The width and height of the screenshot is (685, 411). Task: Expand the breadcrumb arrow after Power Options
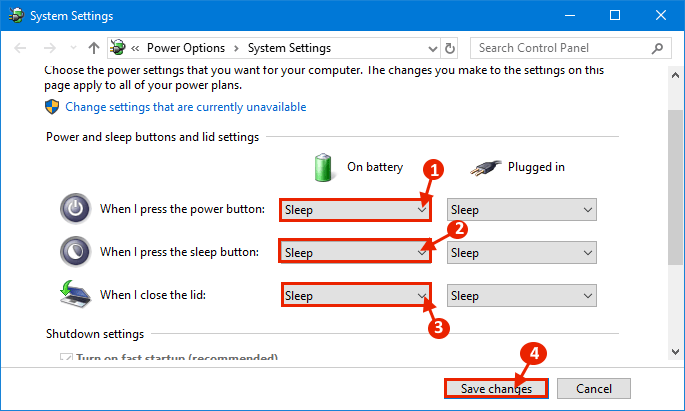(x=236, y=48)
